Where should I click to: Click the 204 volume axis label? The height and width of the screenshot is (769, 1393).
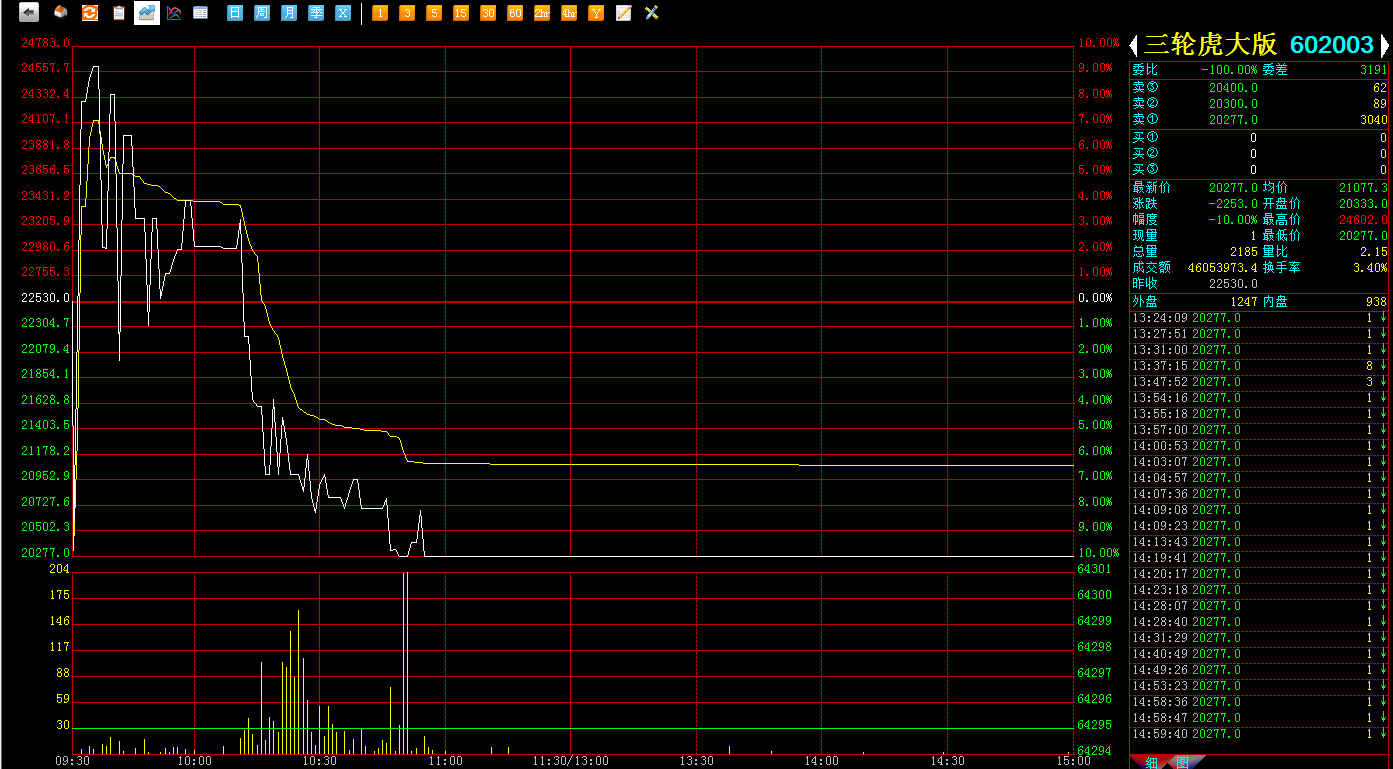point(59,569)
